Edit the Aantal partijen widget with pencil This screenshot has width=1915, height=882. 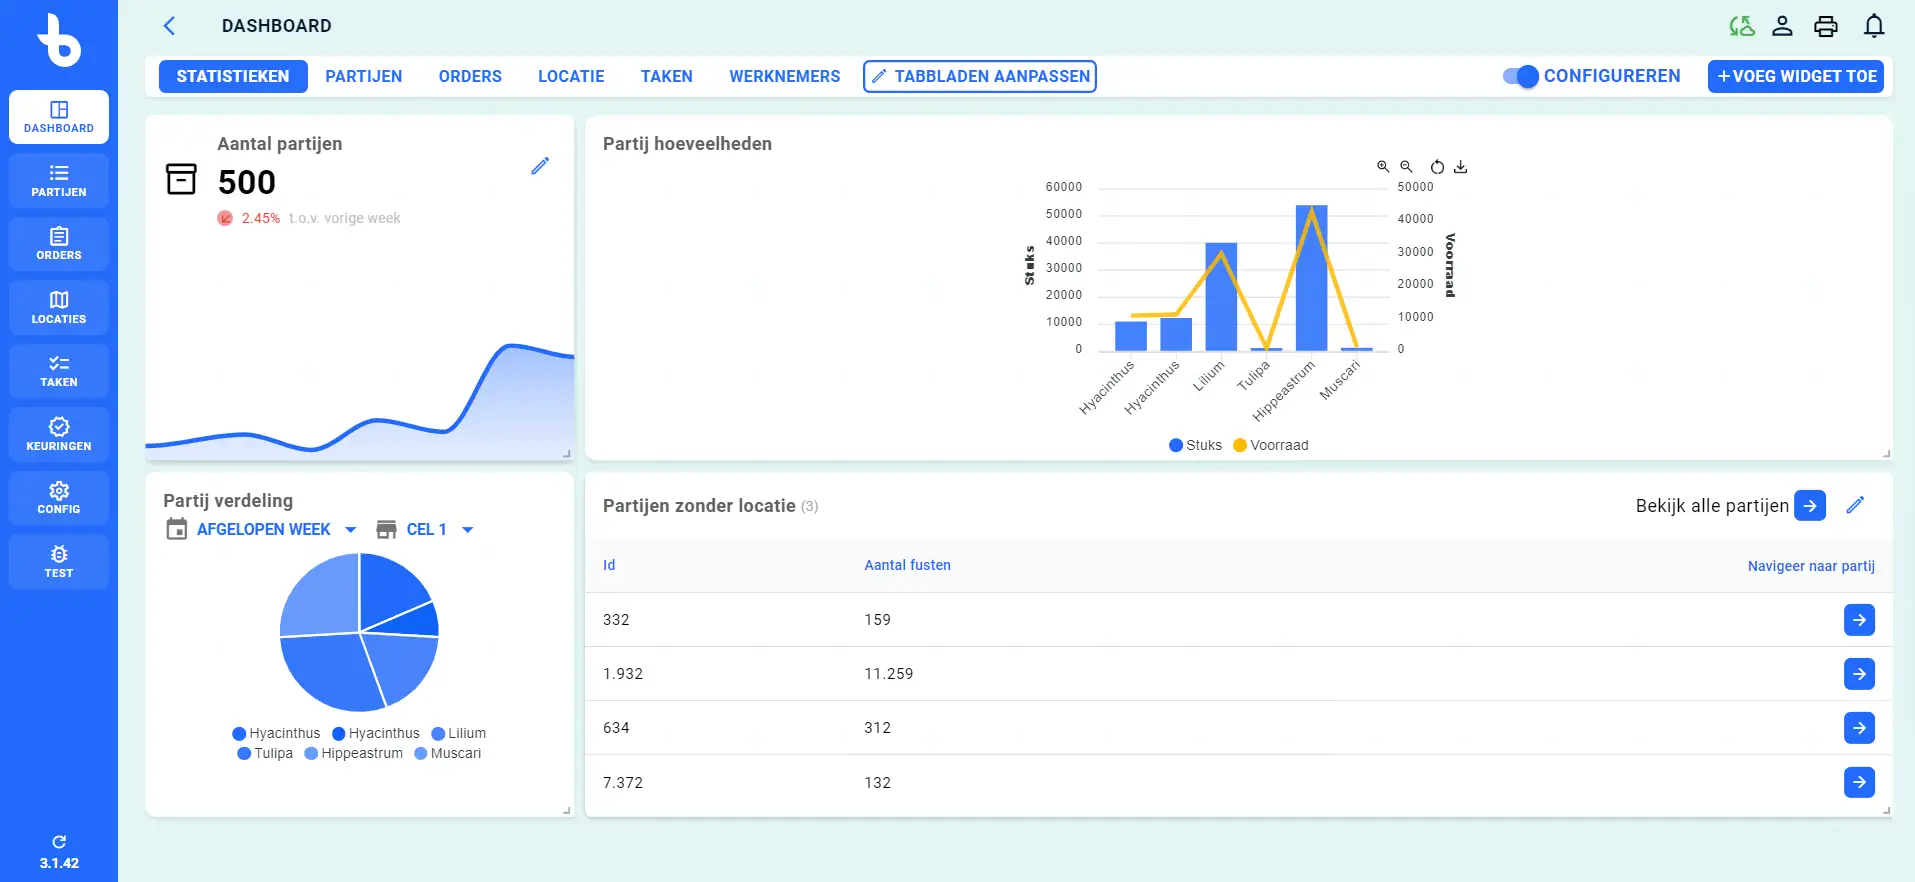point(540,166)
